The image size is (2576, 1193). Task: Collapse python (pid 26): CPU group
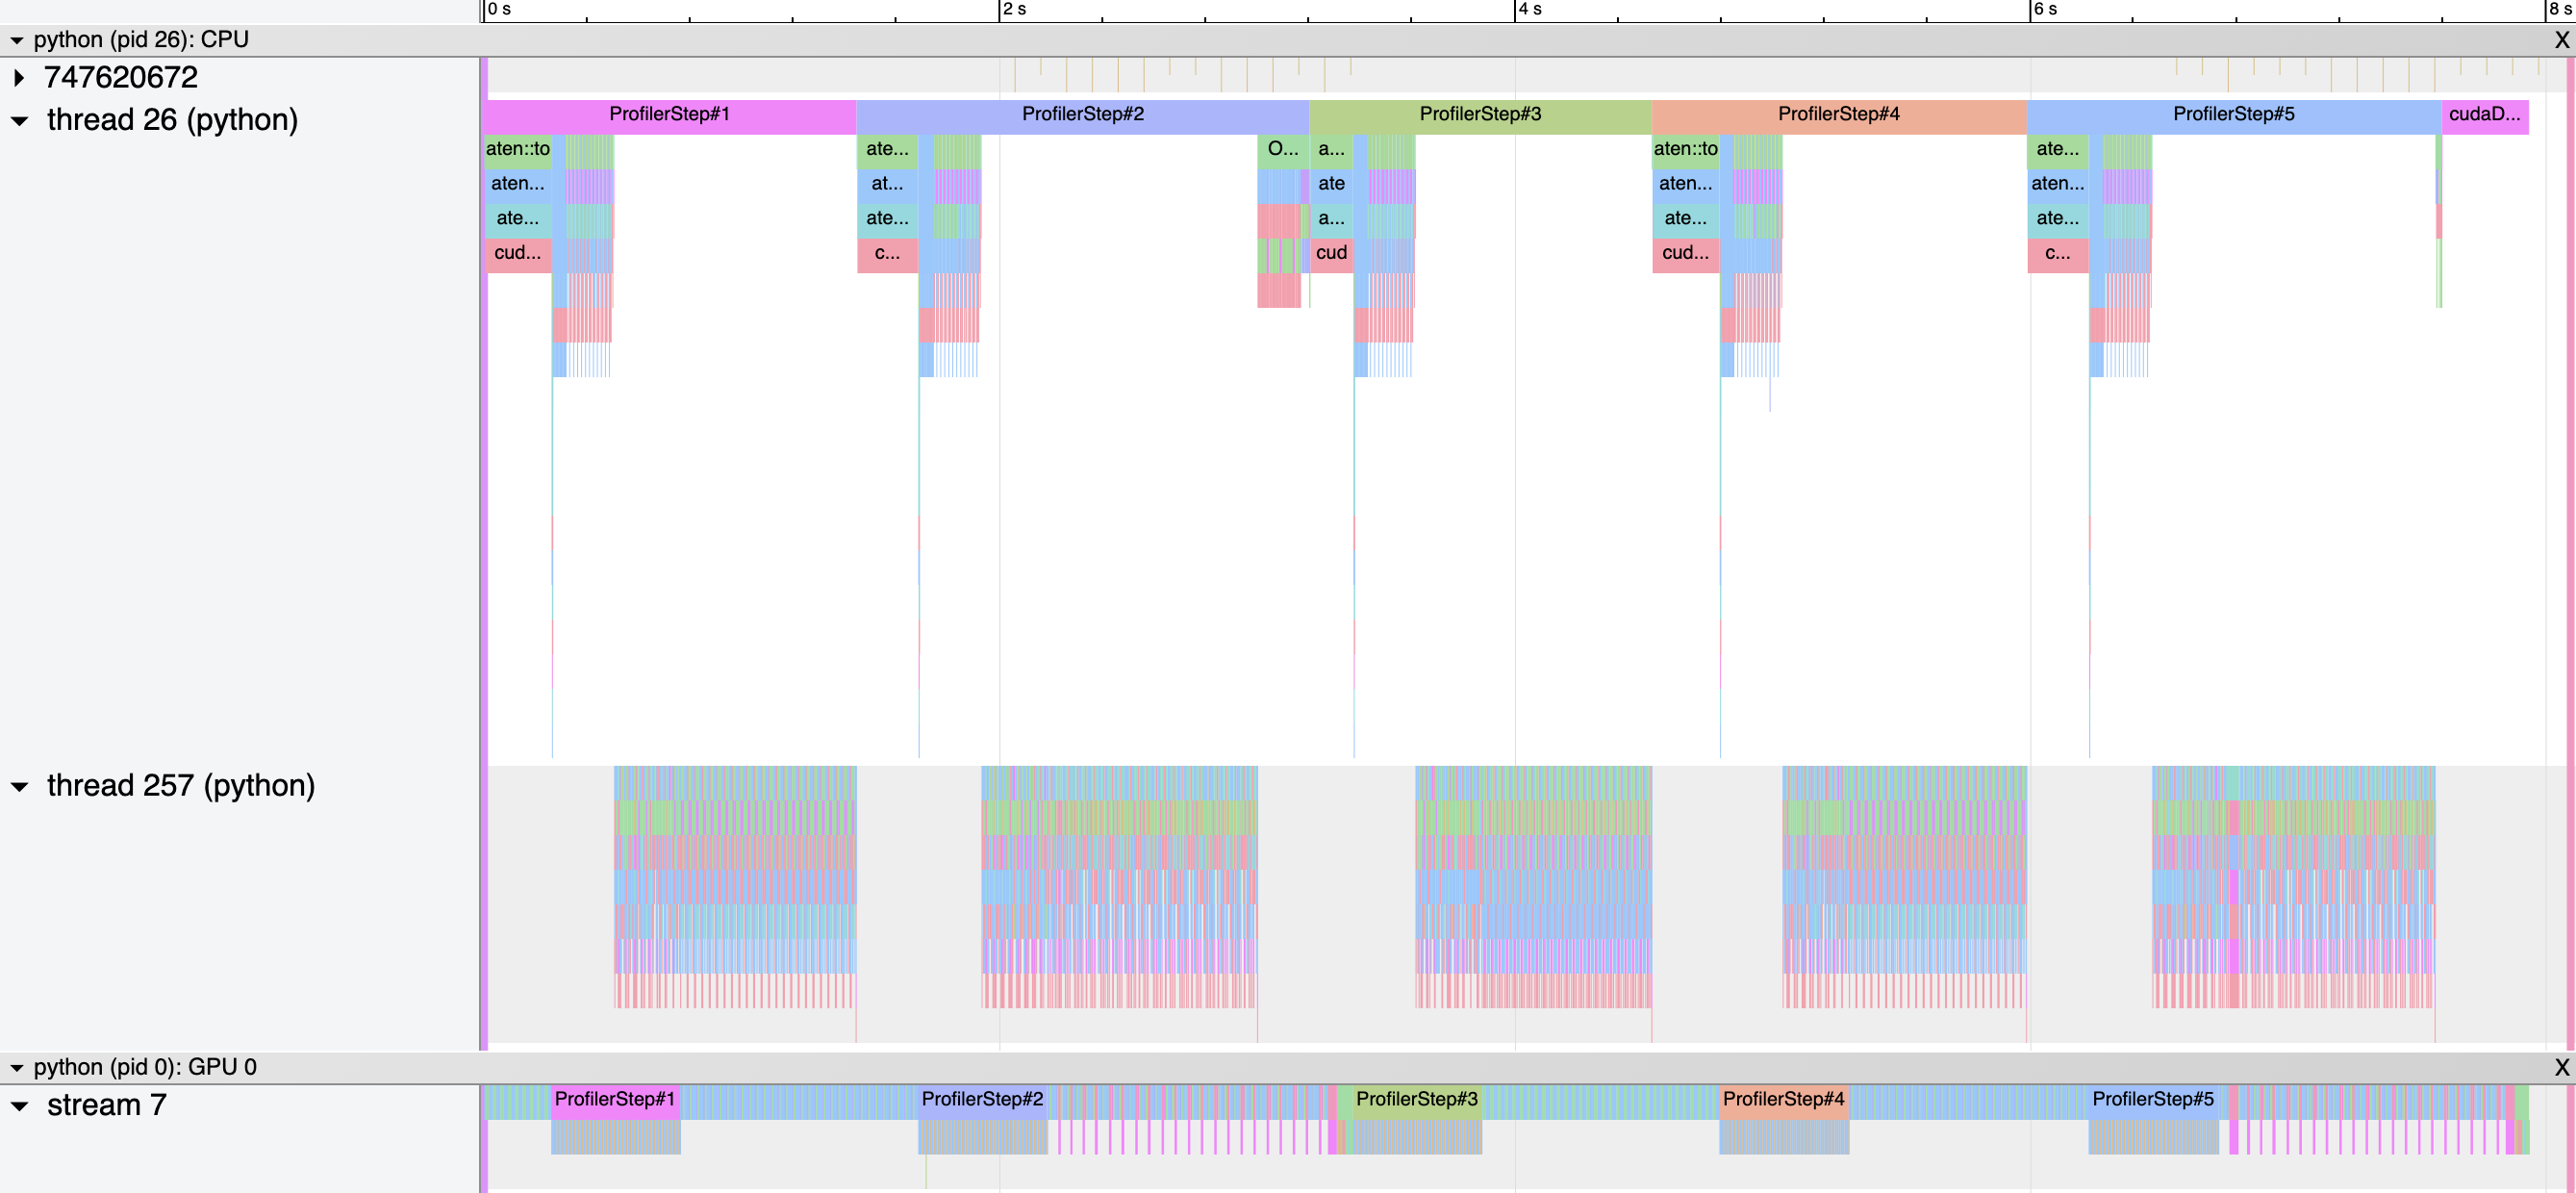17,40
